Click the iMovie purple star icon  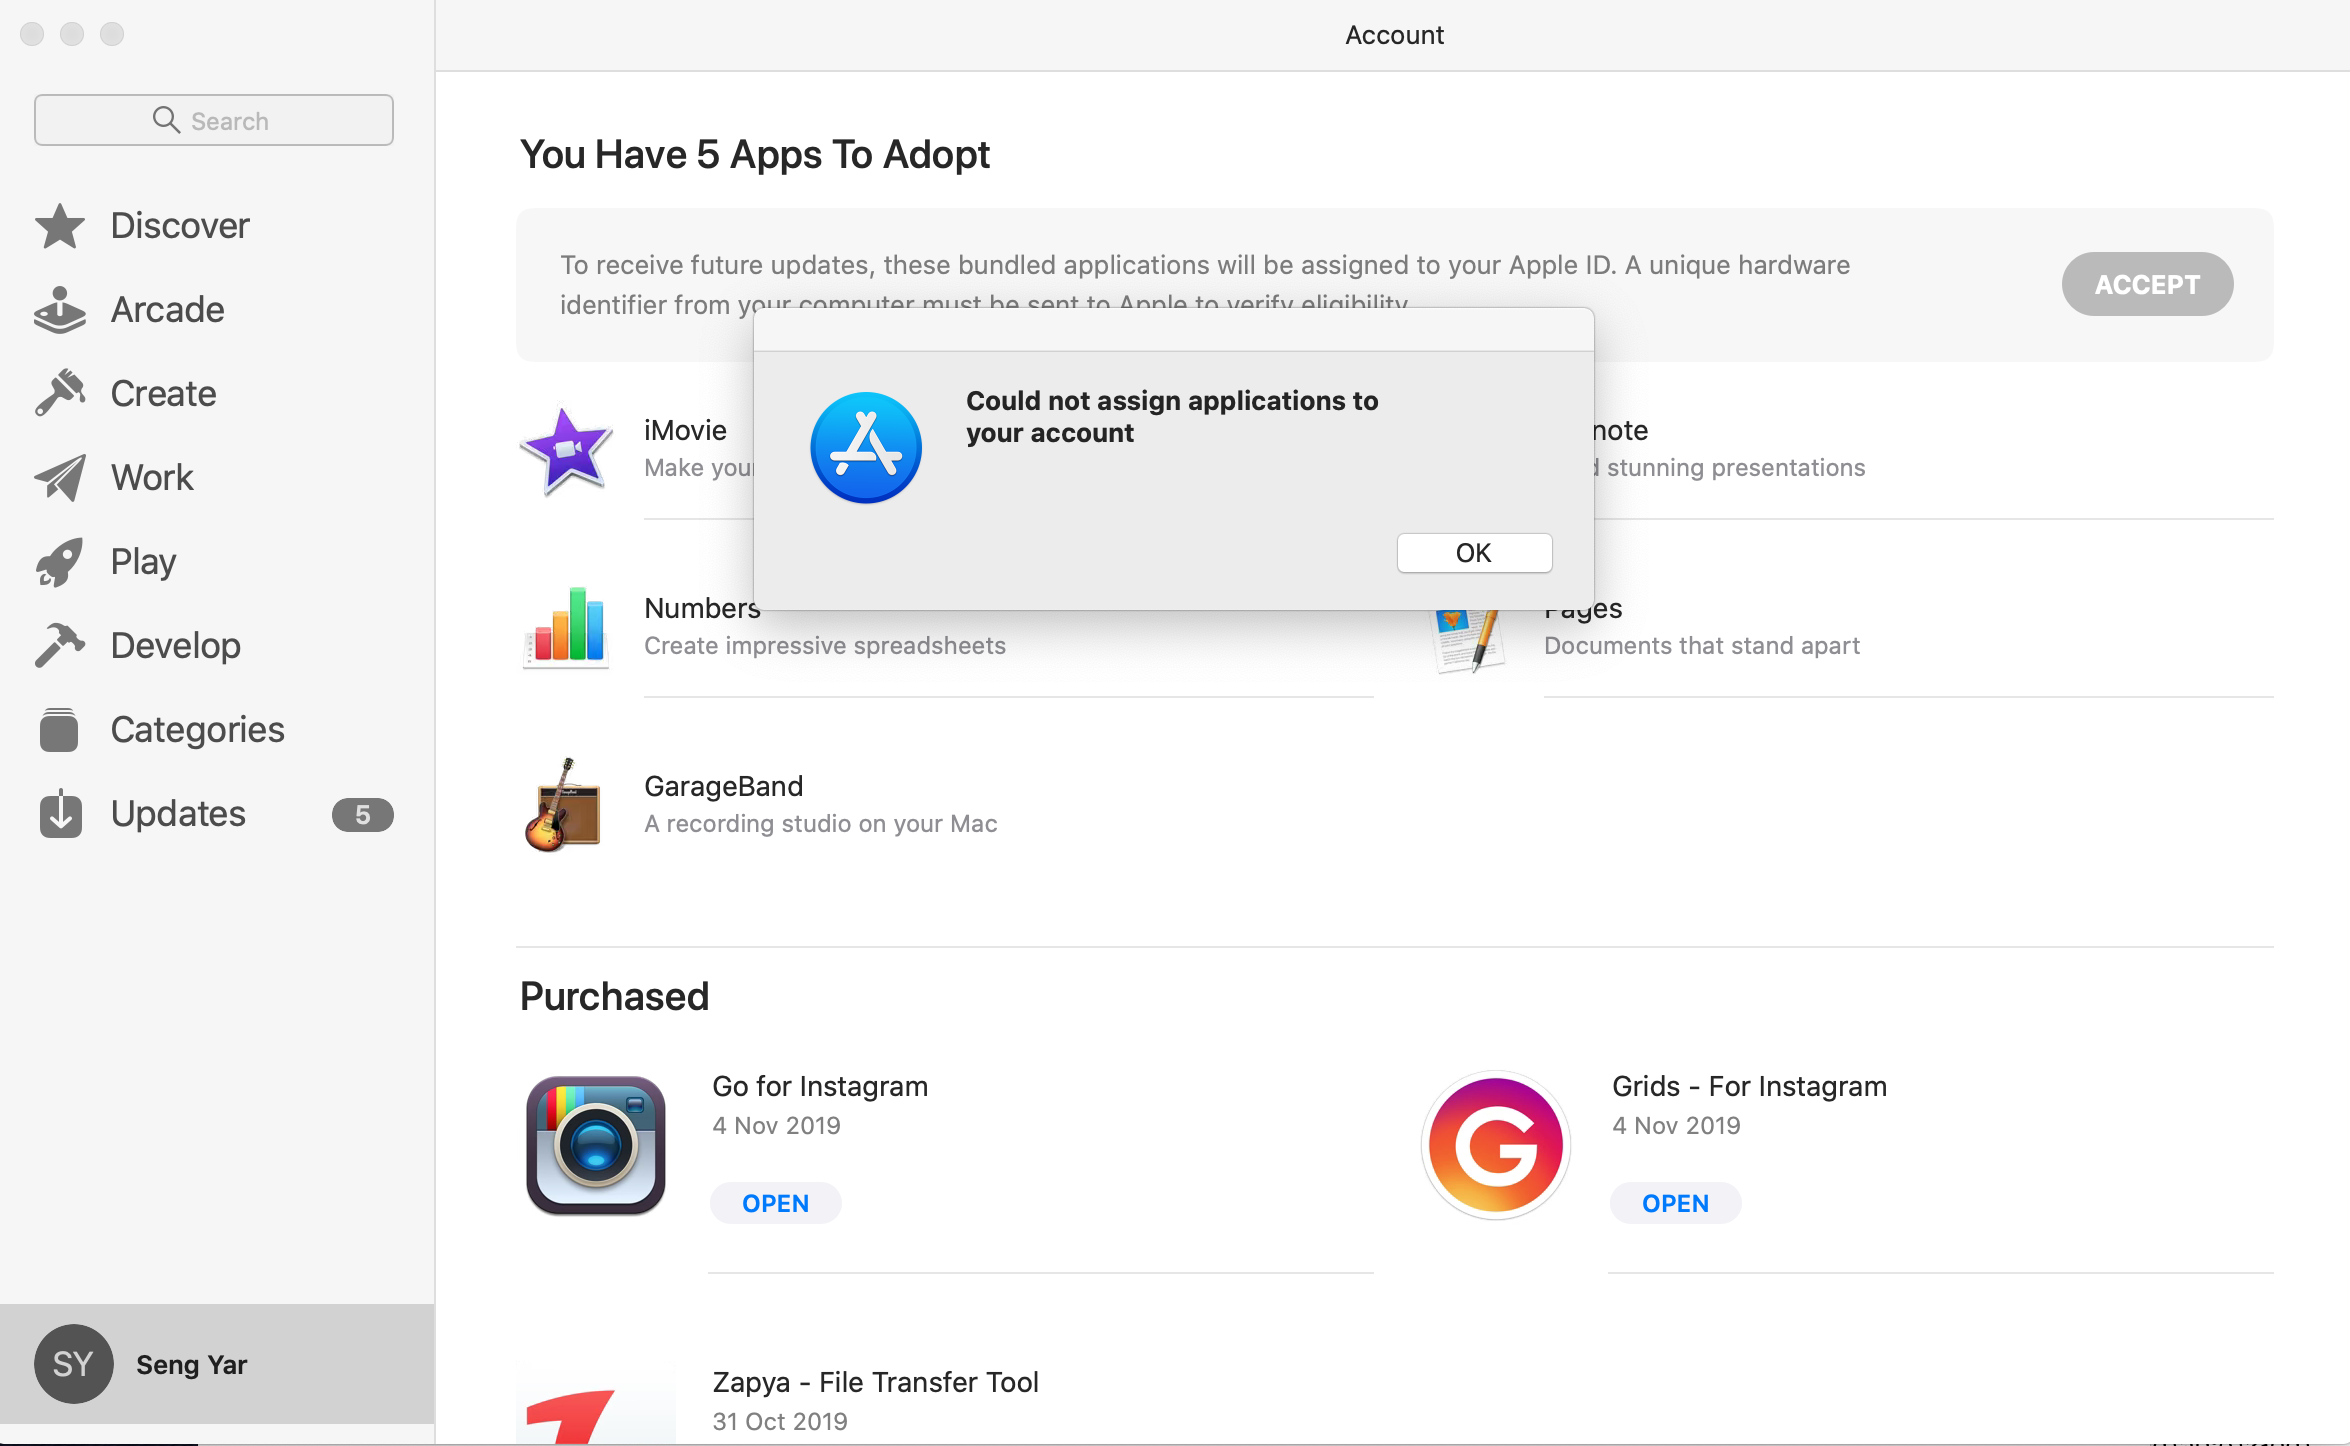(566, 450)
